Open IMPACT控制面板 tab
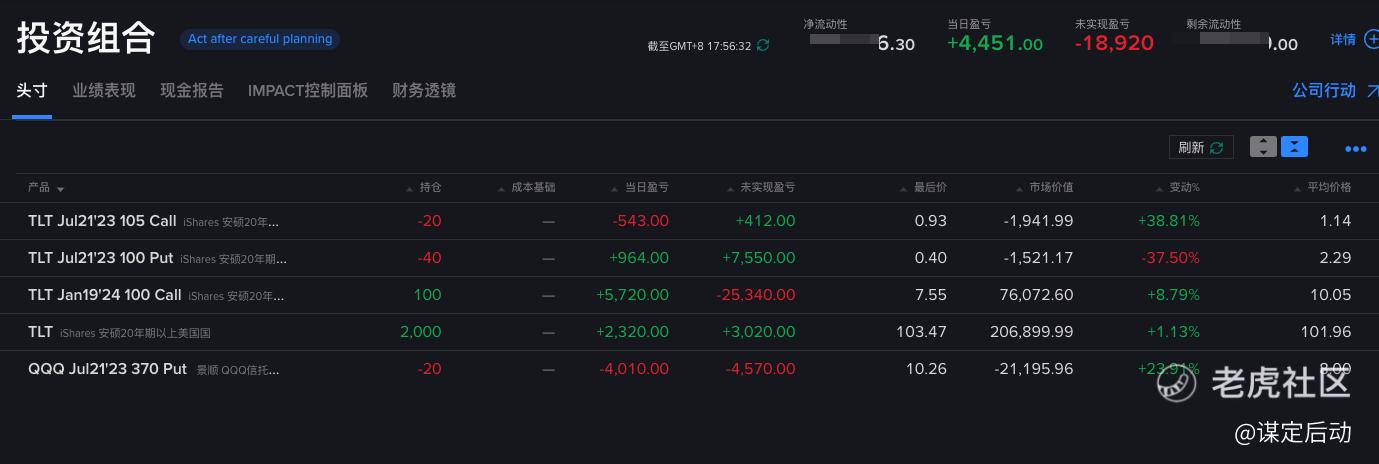The height and width of the screenshot is (464, 1379). point(308,90)
